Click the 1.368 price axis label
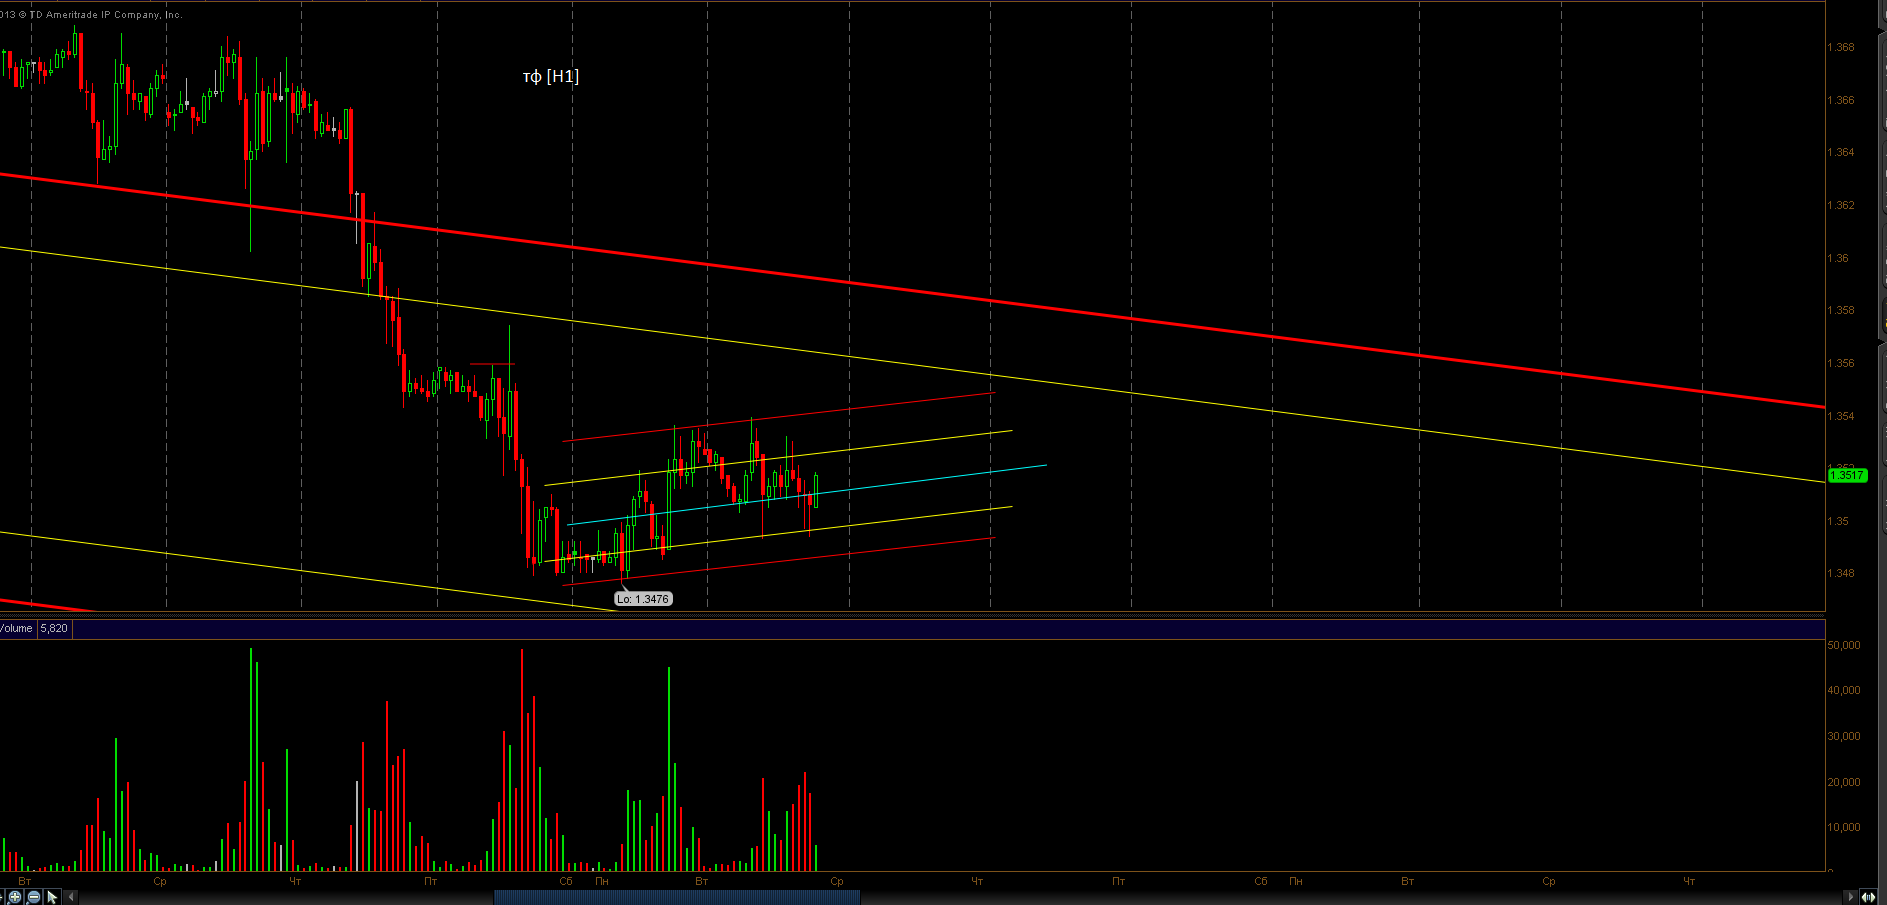Screen dimensions: 1887x905 point(1840,47)
